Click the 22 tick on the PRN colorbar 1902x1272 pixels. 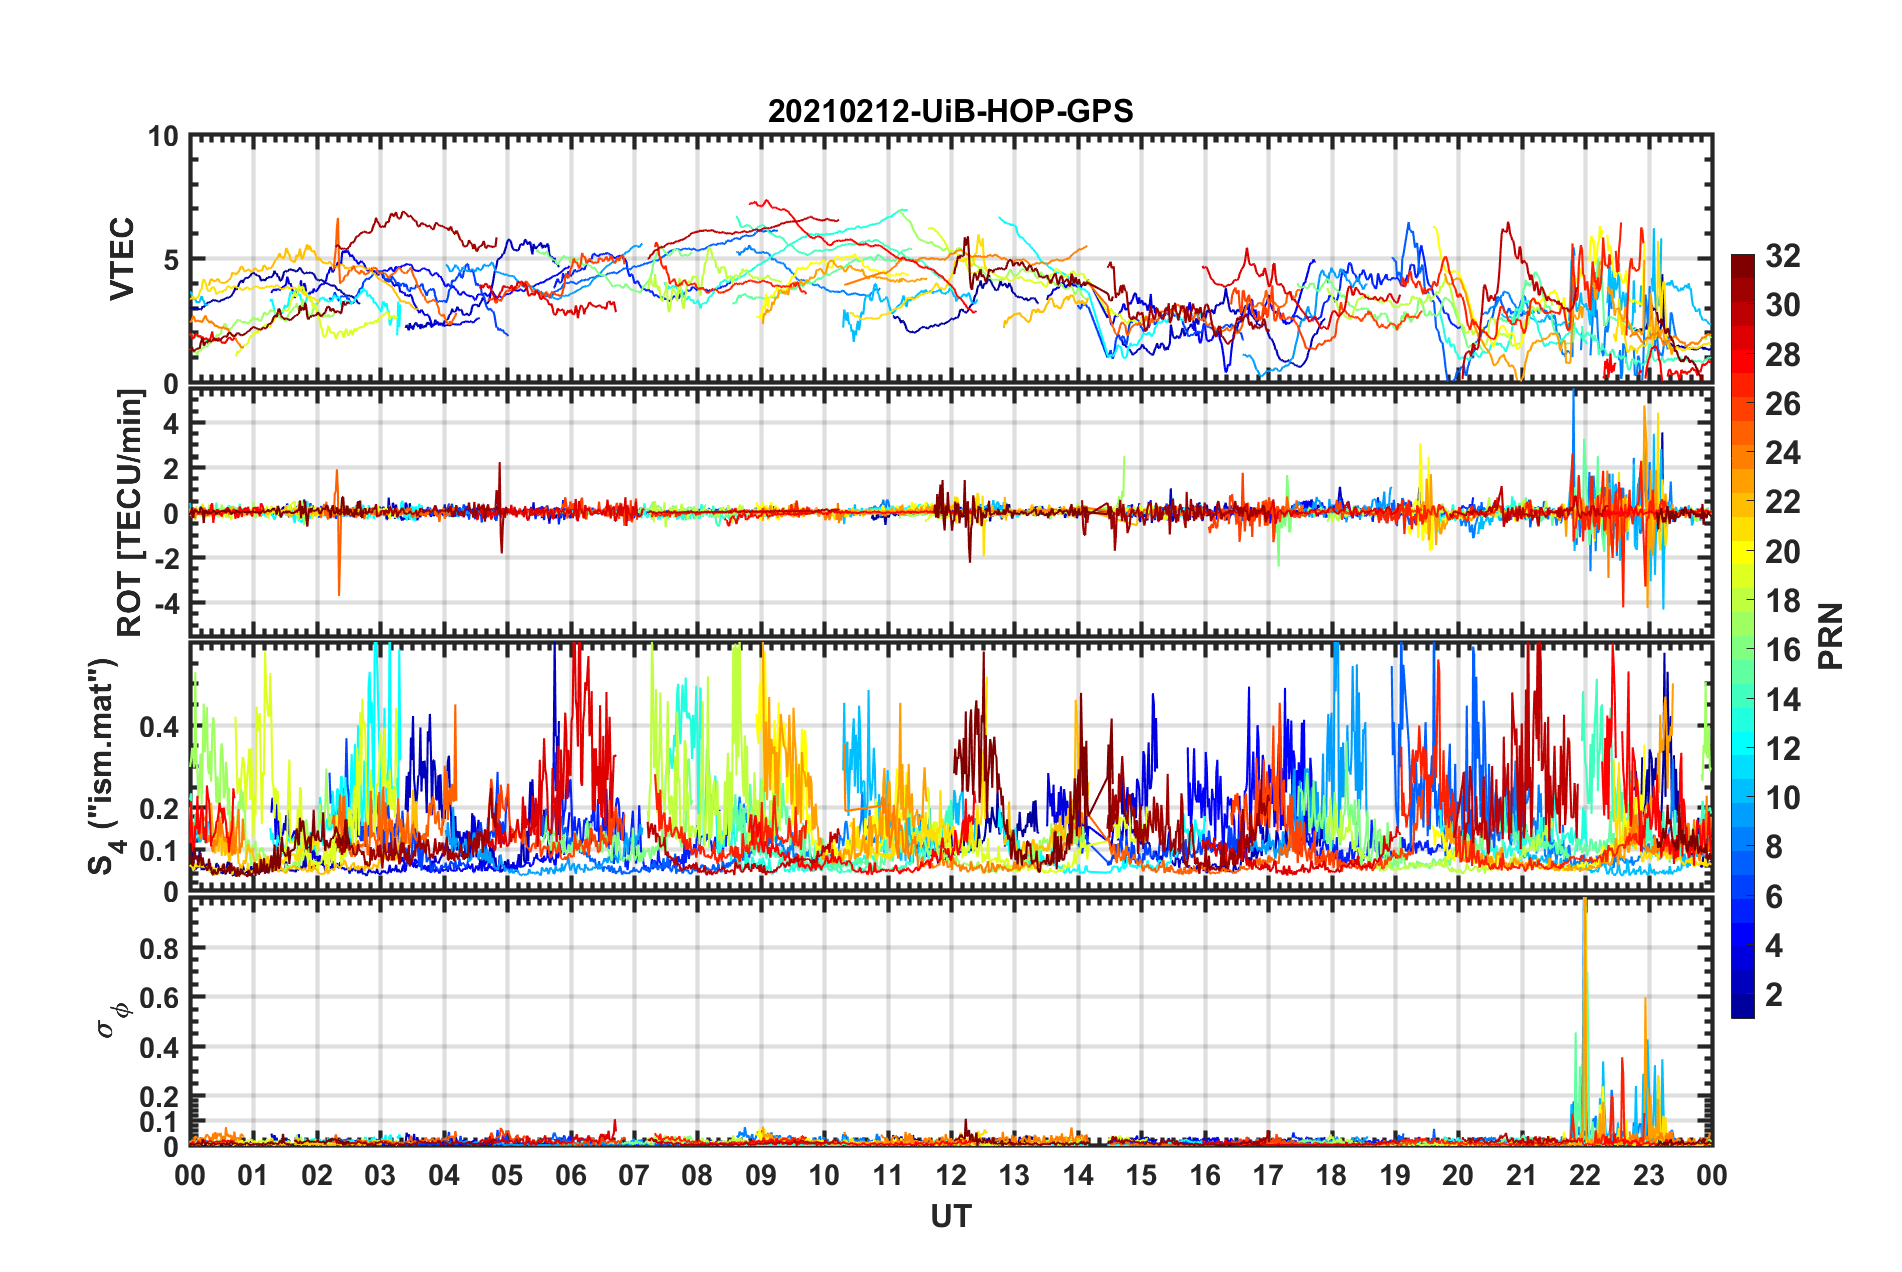tap(1782, 502)
